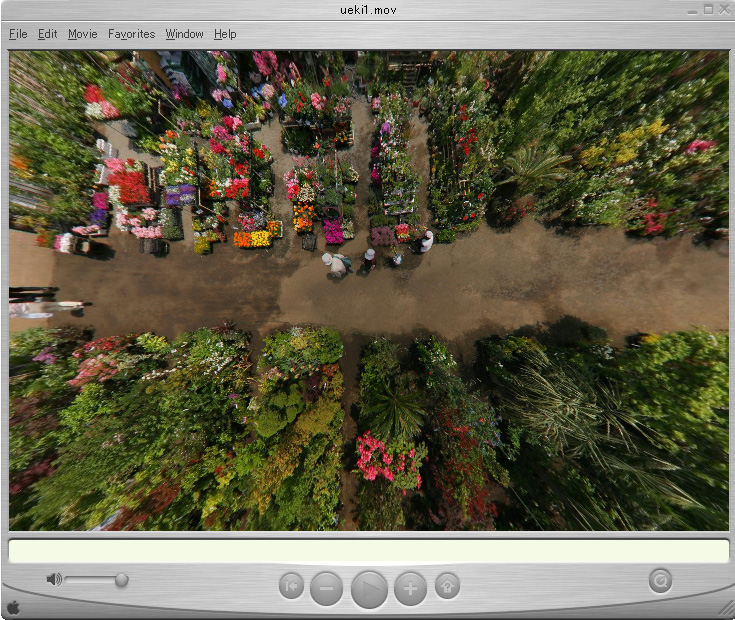This screenshot has width=735, height=620.
Task: Click the round Q button at right
Action: 660,581
